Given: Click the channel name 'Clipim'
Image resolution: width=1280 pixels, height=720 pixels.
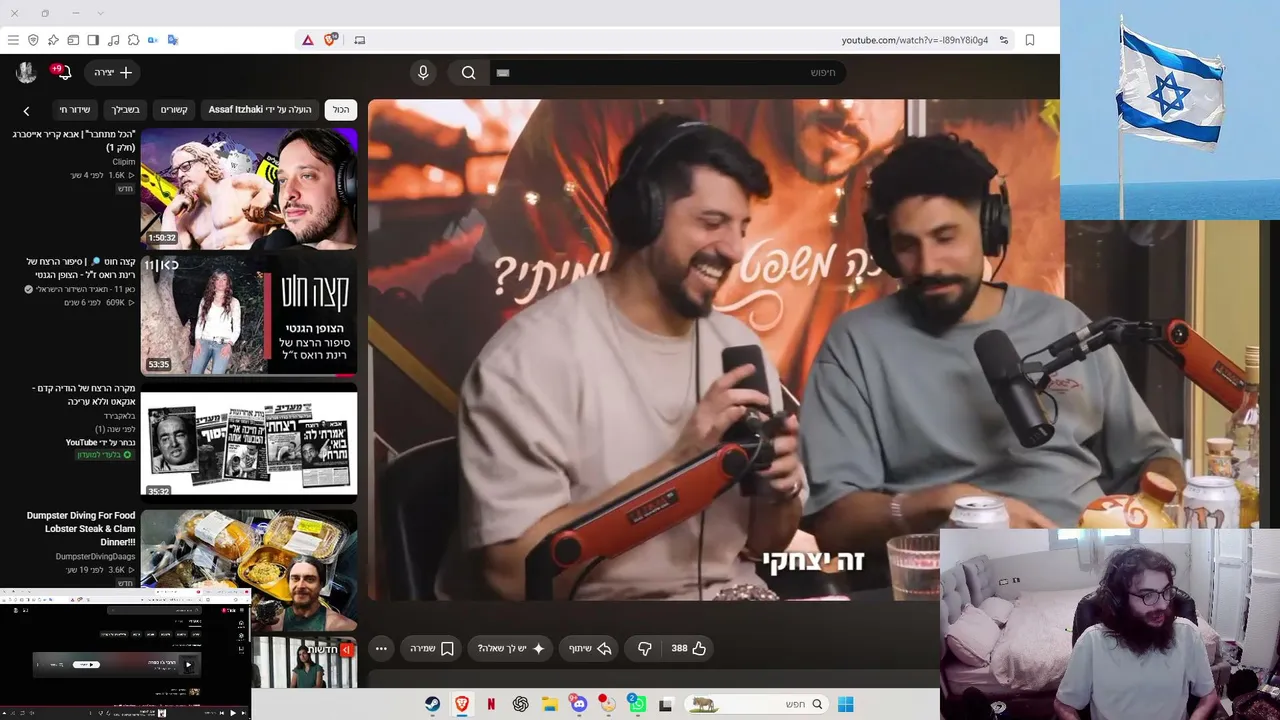Looking at the screenshot, I should (x=123, y=161).
